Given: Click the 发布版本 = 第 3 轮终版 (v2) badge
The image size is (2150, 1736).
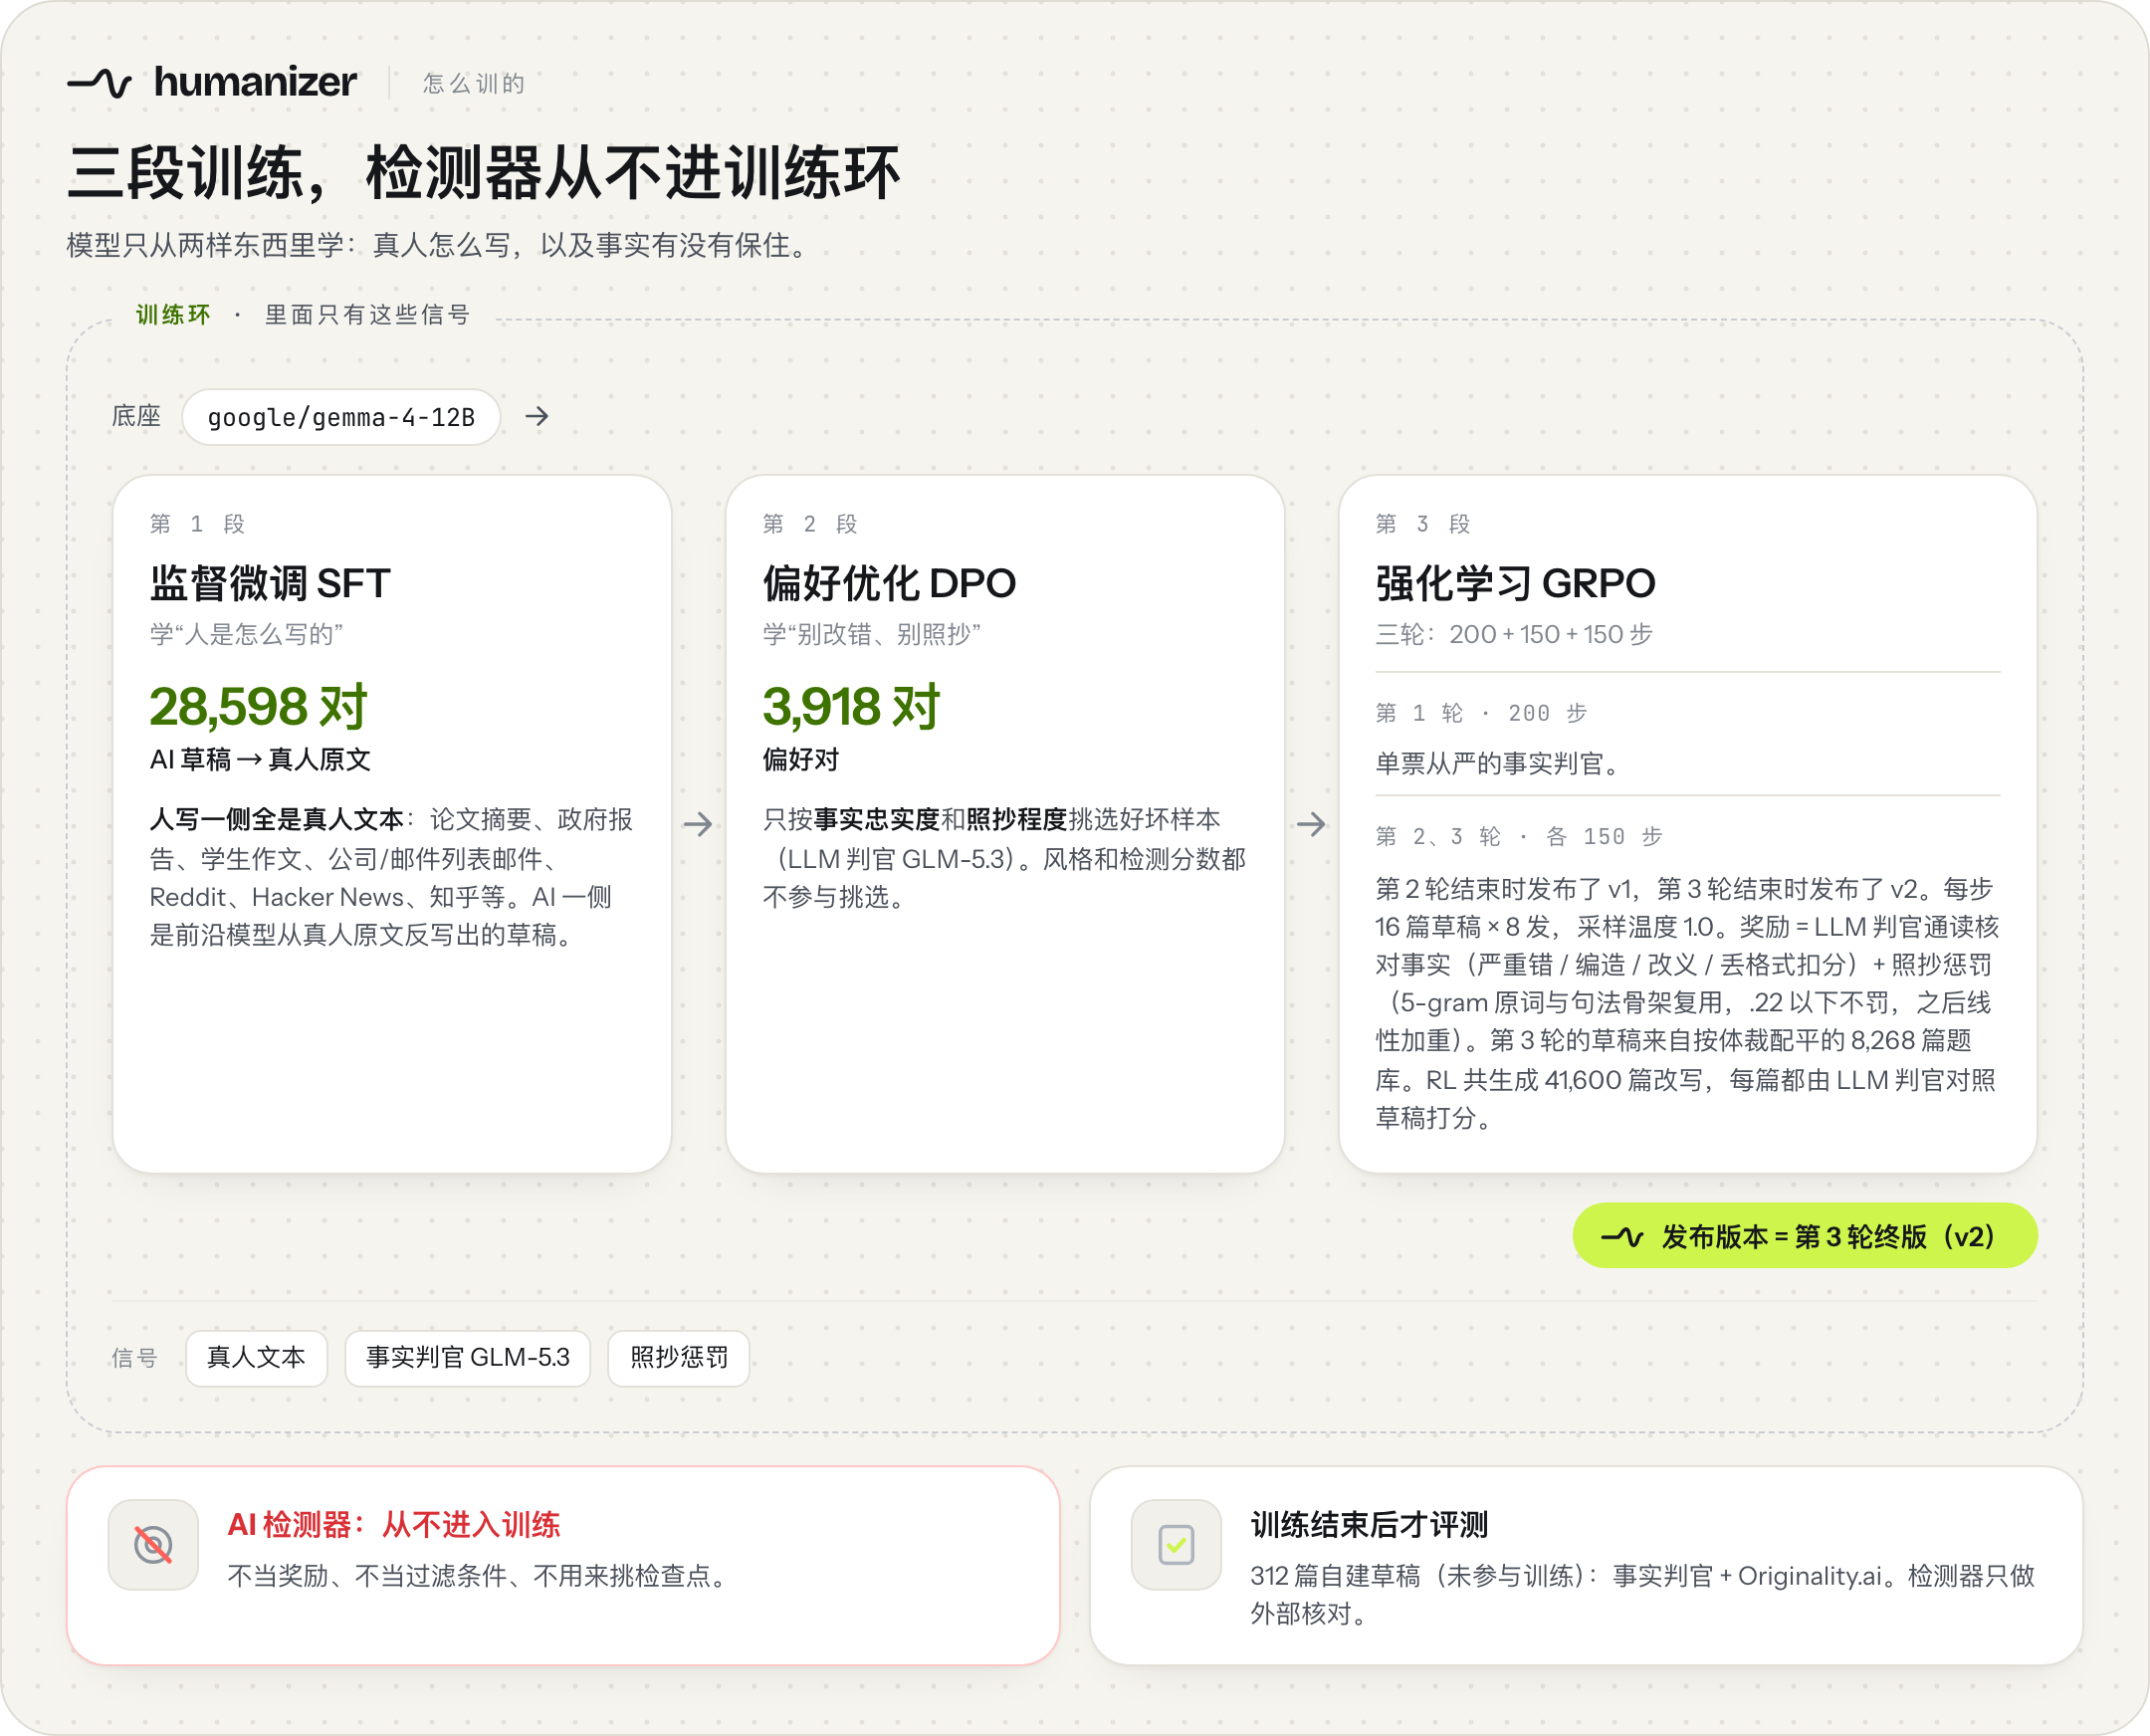Looking at the screenshot, I should tap(1805, 1236).
